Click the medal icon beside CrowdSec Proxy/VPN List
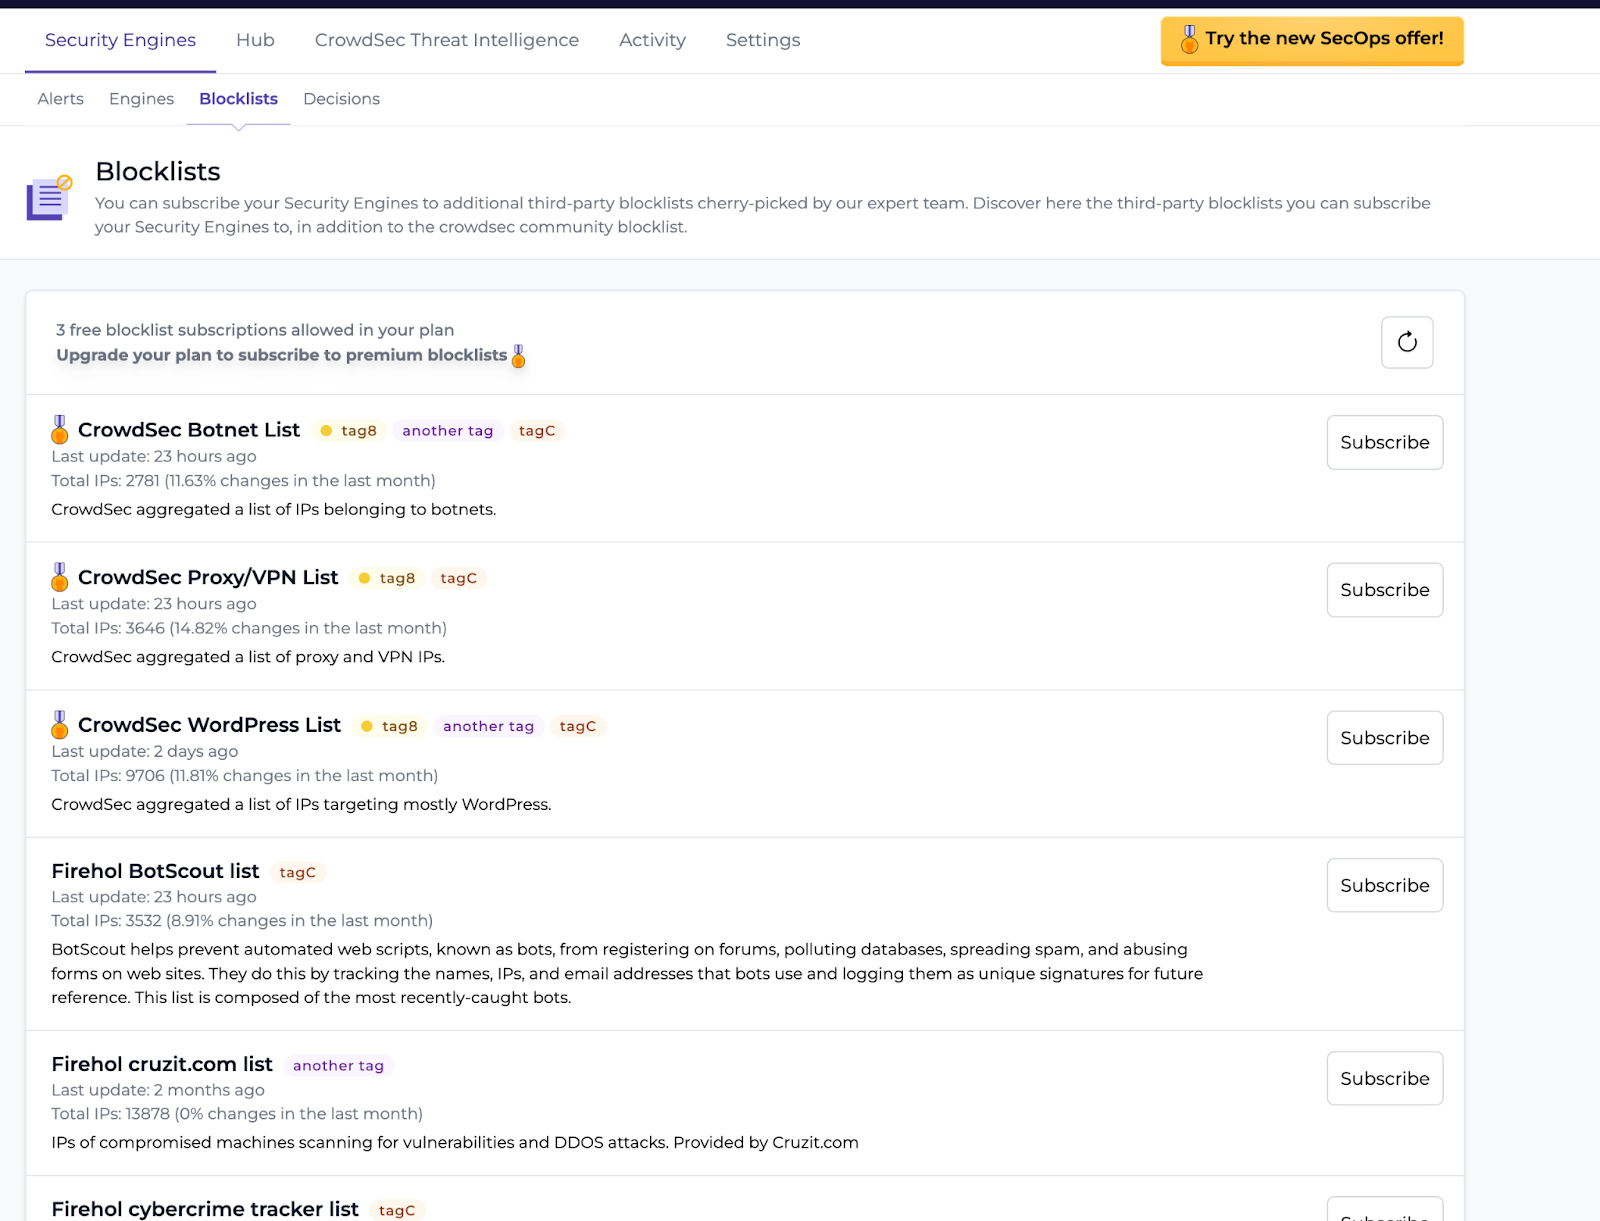Viewport: 1600px width, 1221px height. click(60, 577)
